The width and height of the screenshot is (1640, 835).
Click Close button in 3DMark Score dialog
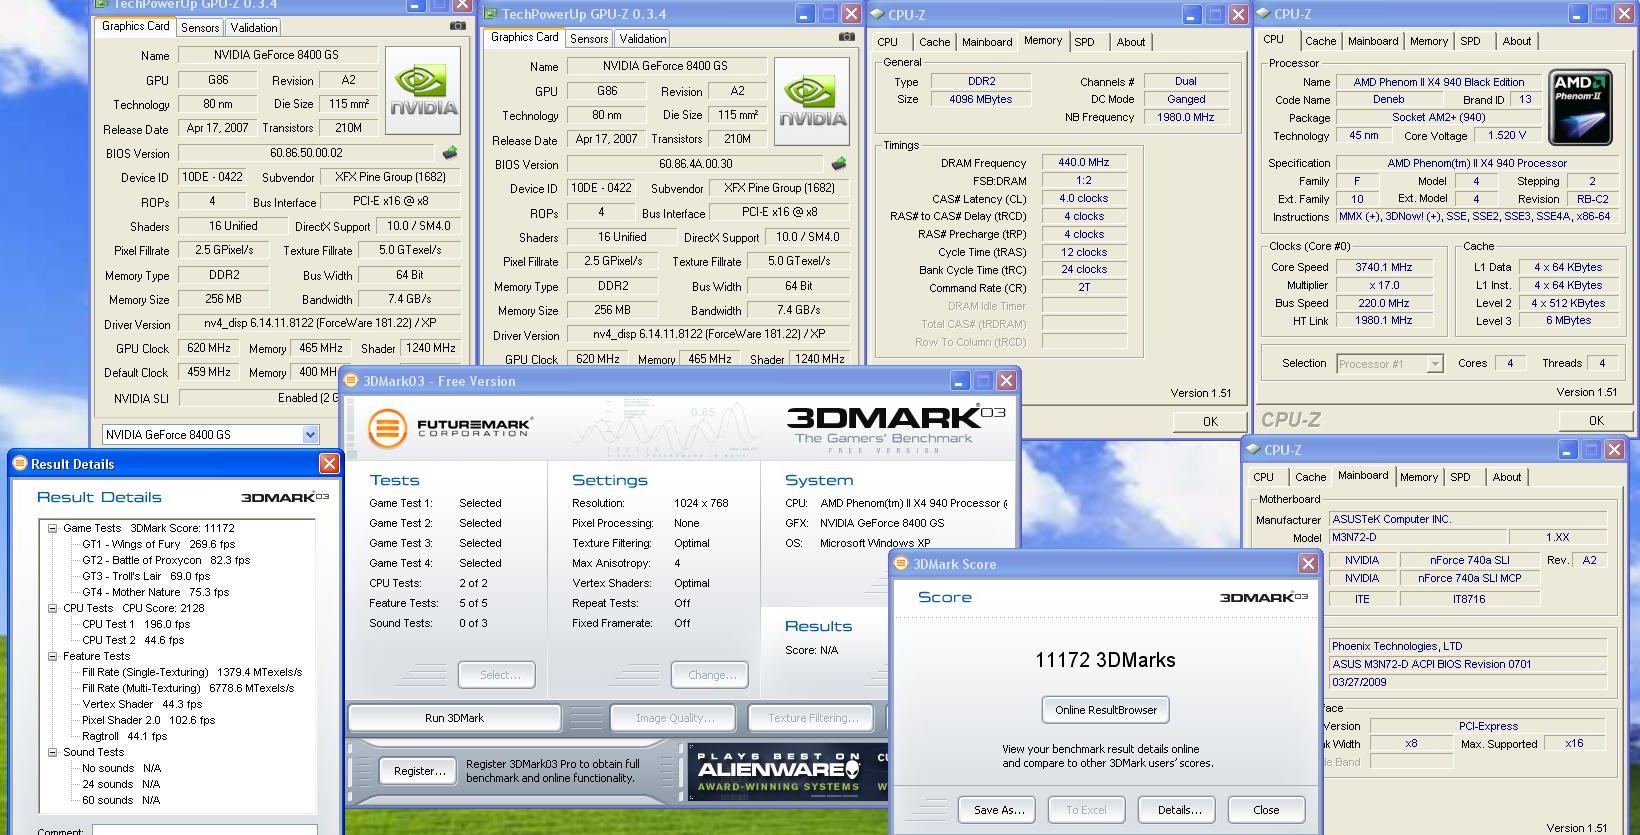pos(1266,810)
